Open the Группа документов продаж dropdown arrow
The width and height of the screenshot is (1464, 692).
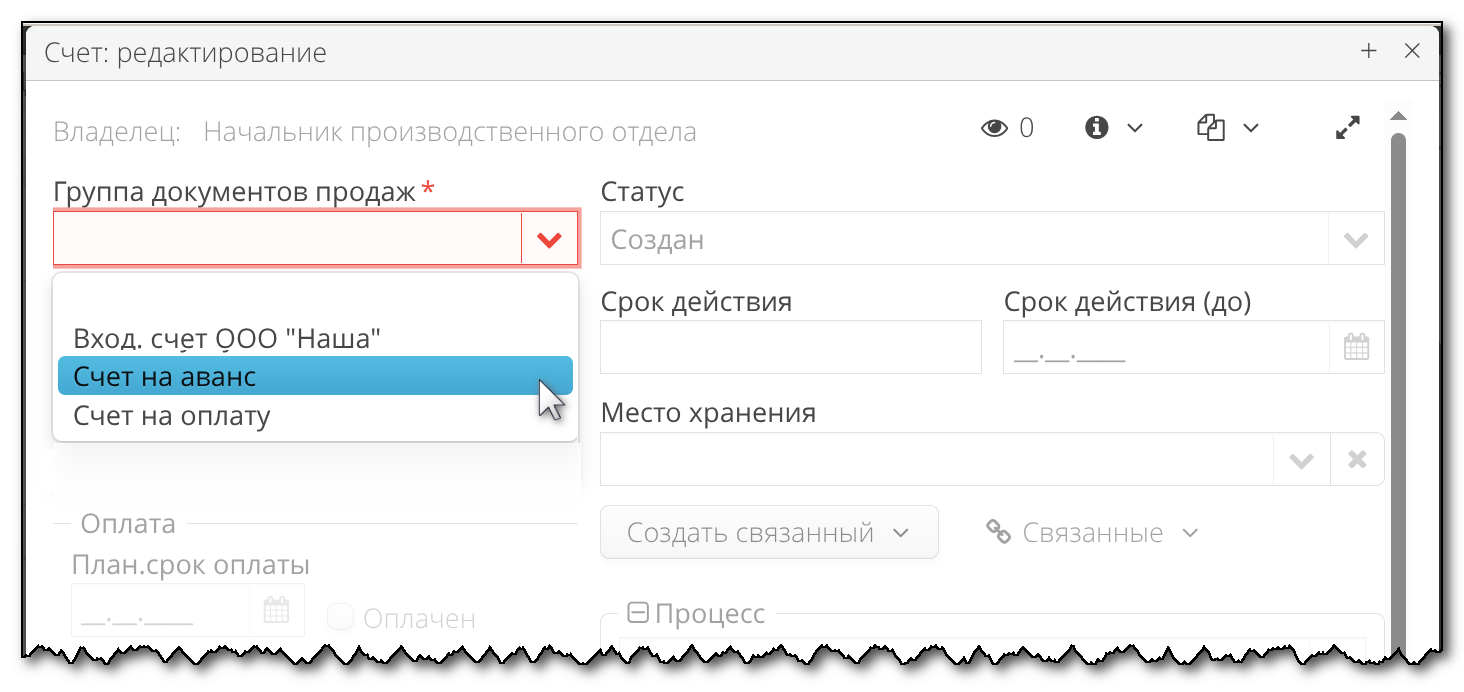coord(549,237)
